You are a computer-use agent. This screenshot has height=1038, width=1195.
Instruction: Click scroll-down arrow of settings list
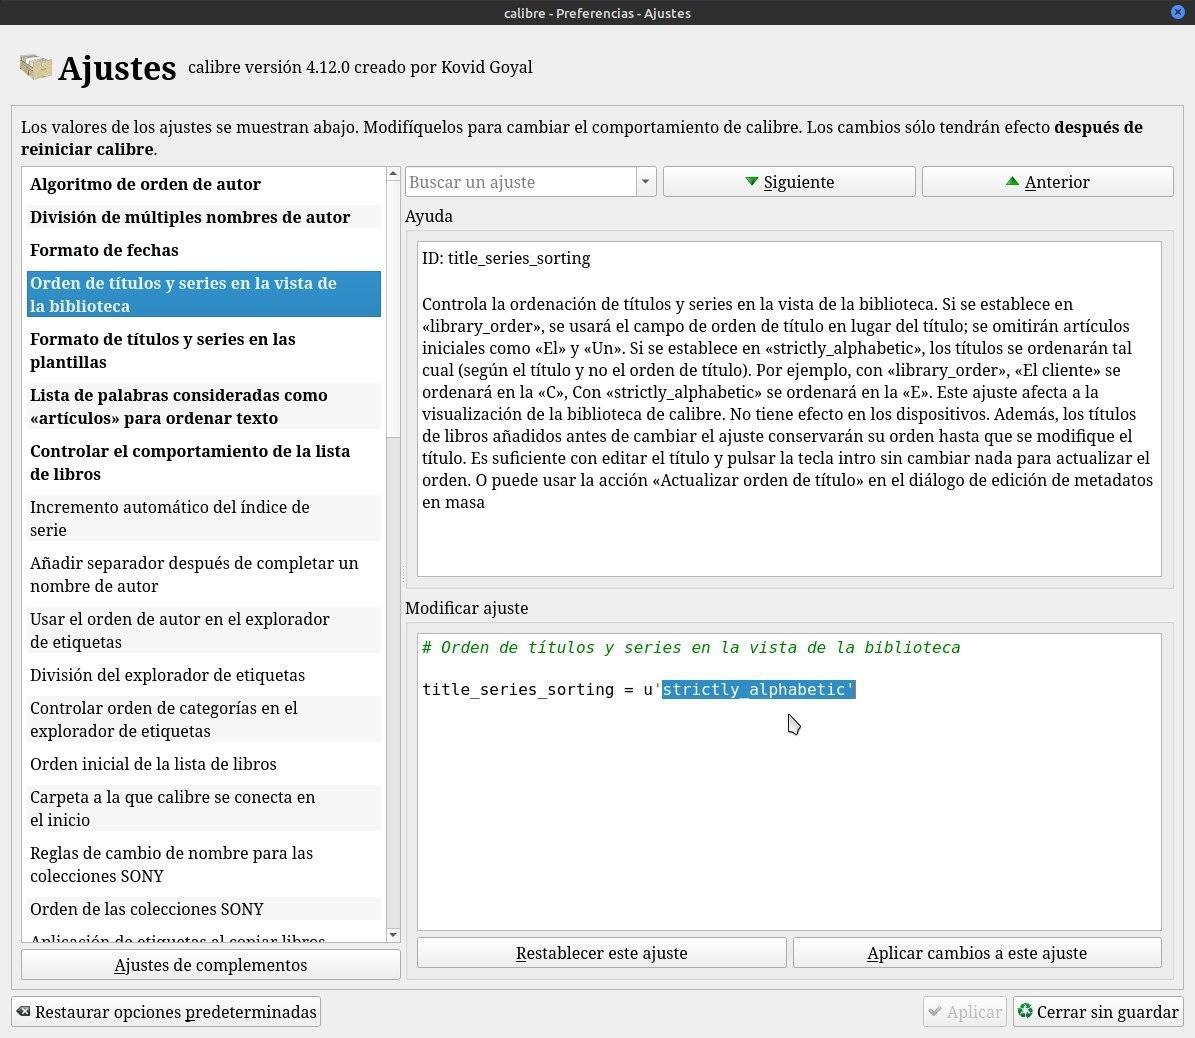pos(393,934)
